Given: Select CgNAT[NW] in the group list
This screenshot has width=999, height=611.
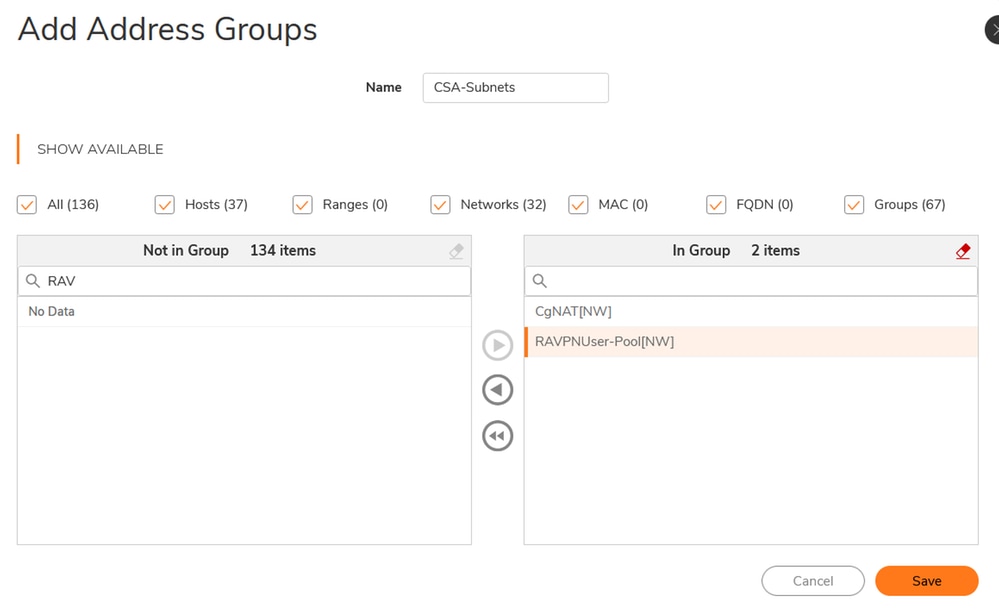Looking at the screenshot, I should click(x=573, y=312).
